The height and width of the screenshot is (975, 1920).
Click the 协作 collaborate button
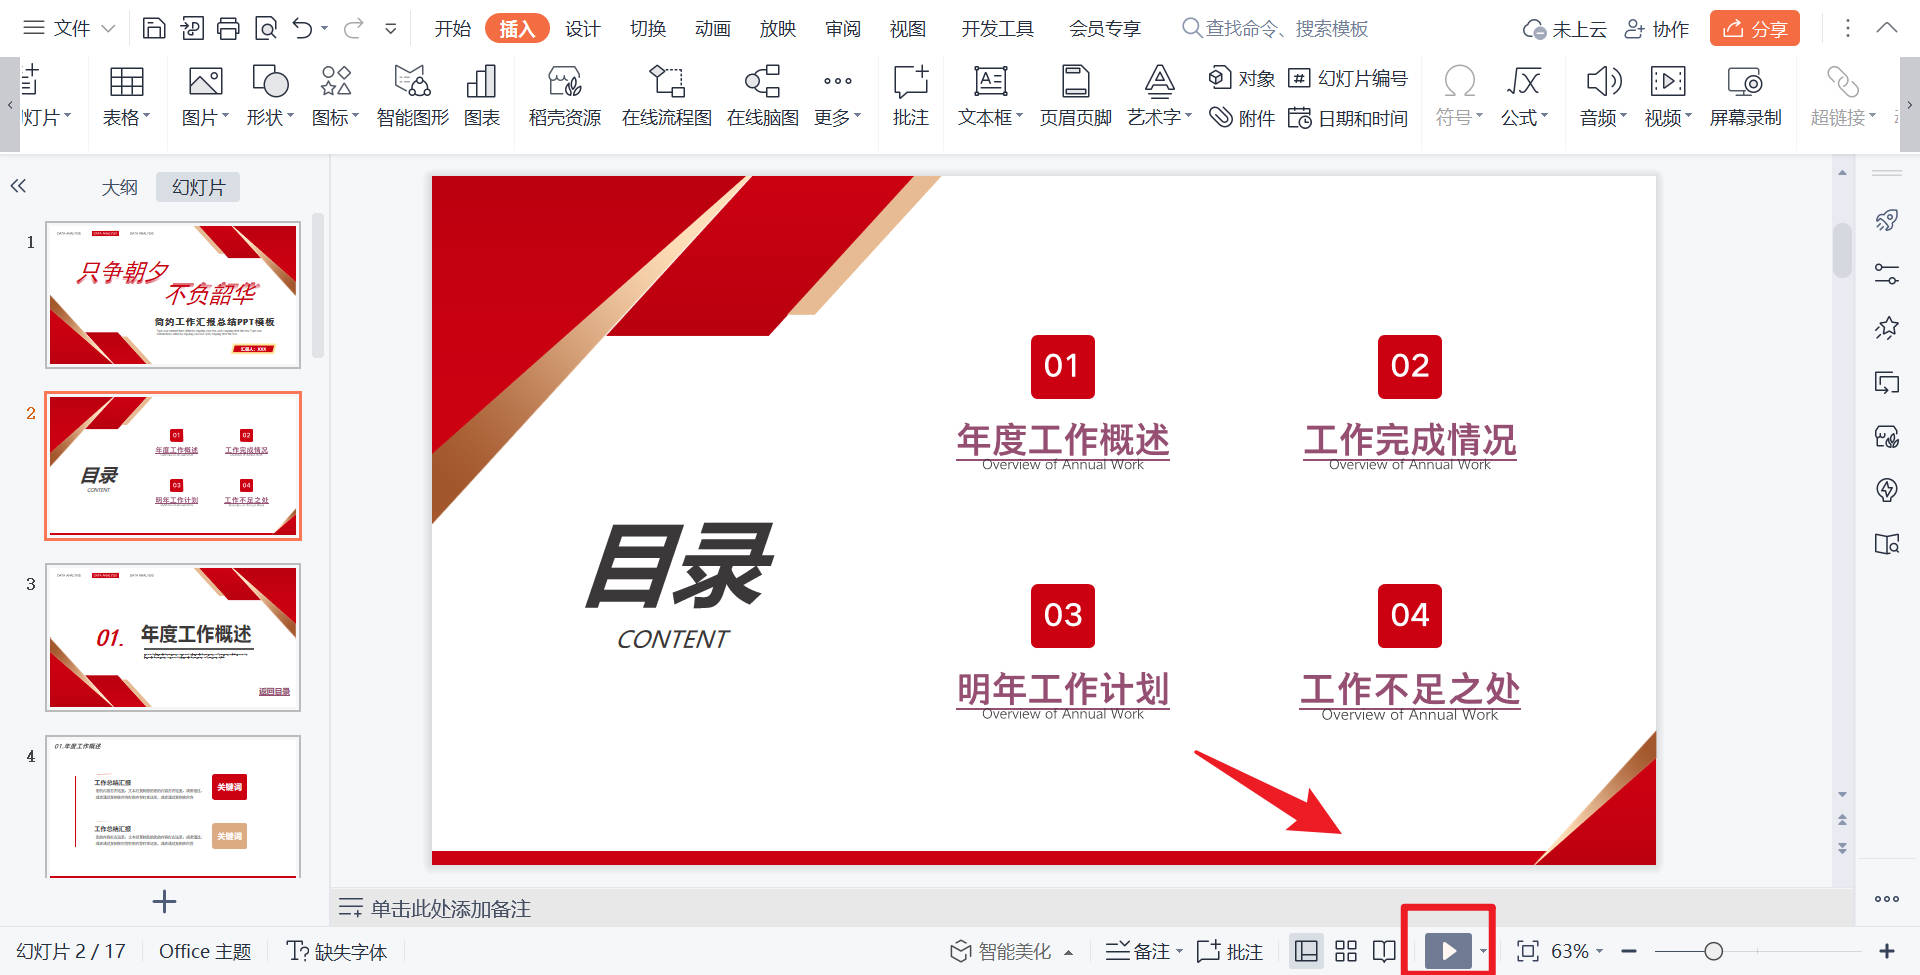[1656, 29]
